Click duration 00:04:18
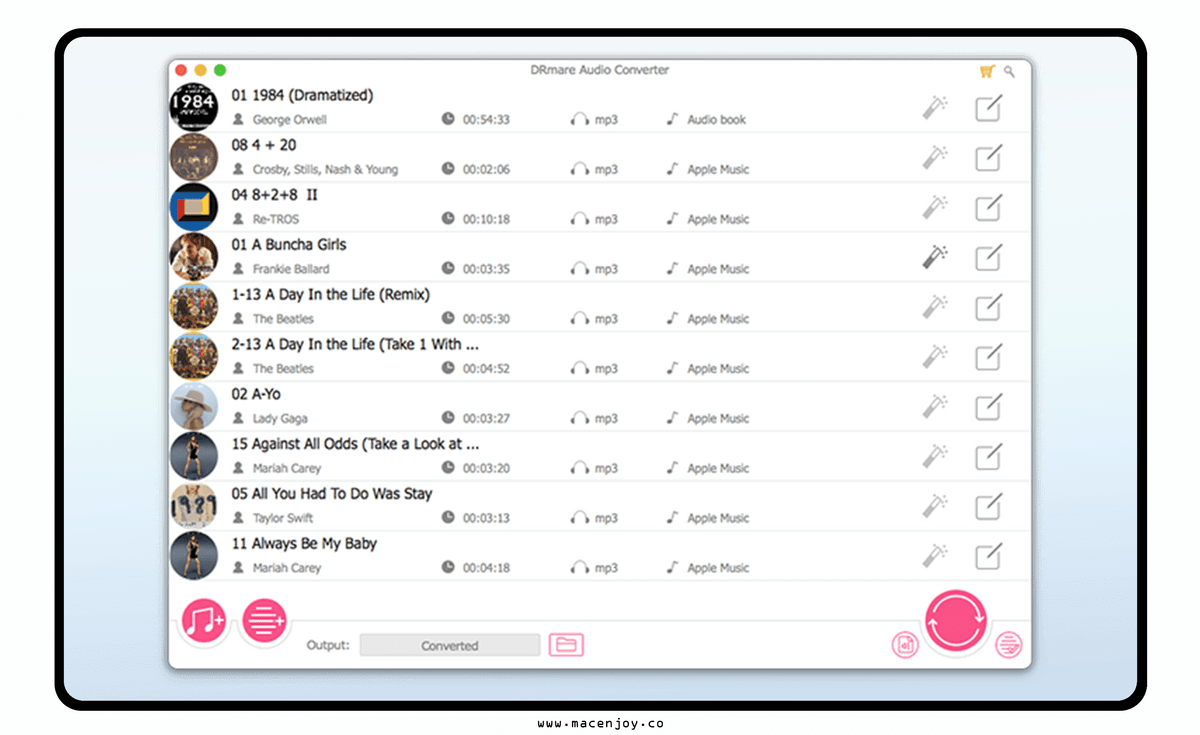The image size is (1200, 735). (486, 569)
